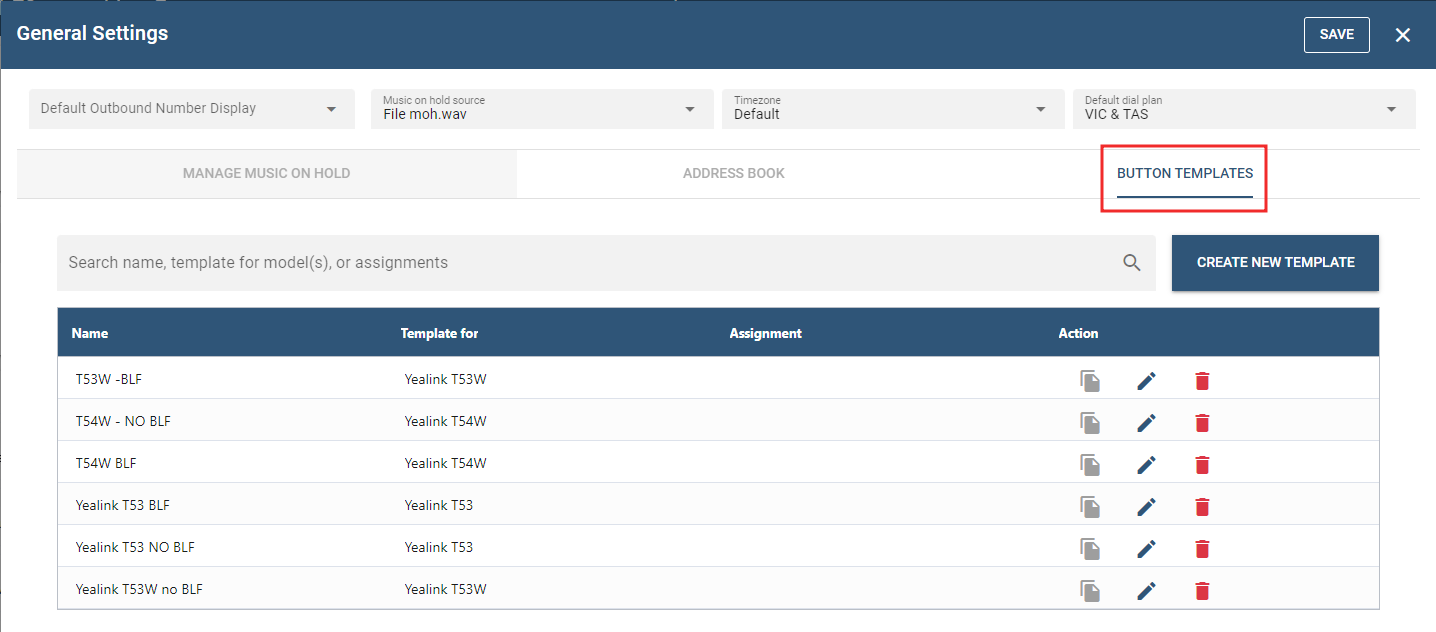1436x632 pixels.
Task: Click Create New Template button
Action: click(x=1275, y=263)
